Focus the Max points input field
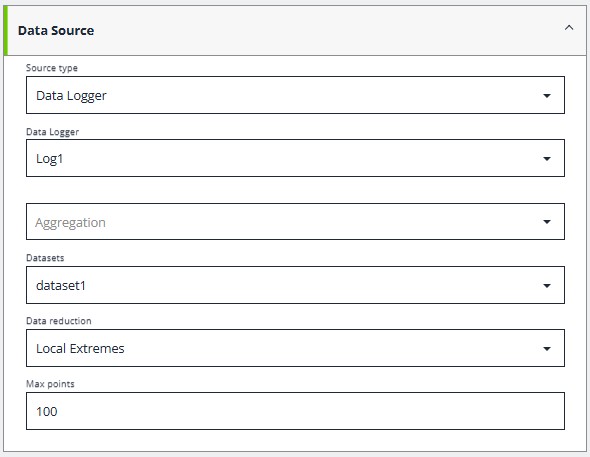Viewport: 590px width, 457px height. point(295,411)
